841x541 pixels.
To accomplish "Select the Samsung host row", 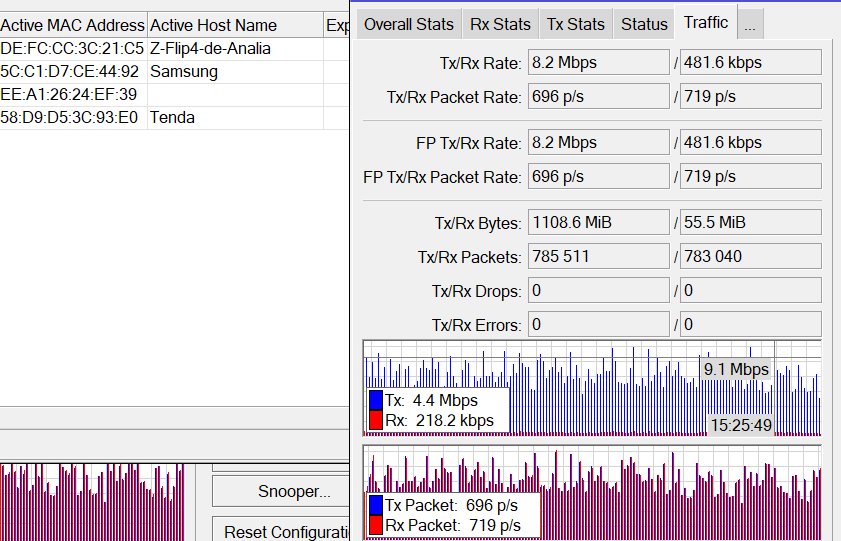I will [184, 71].
